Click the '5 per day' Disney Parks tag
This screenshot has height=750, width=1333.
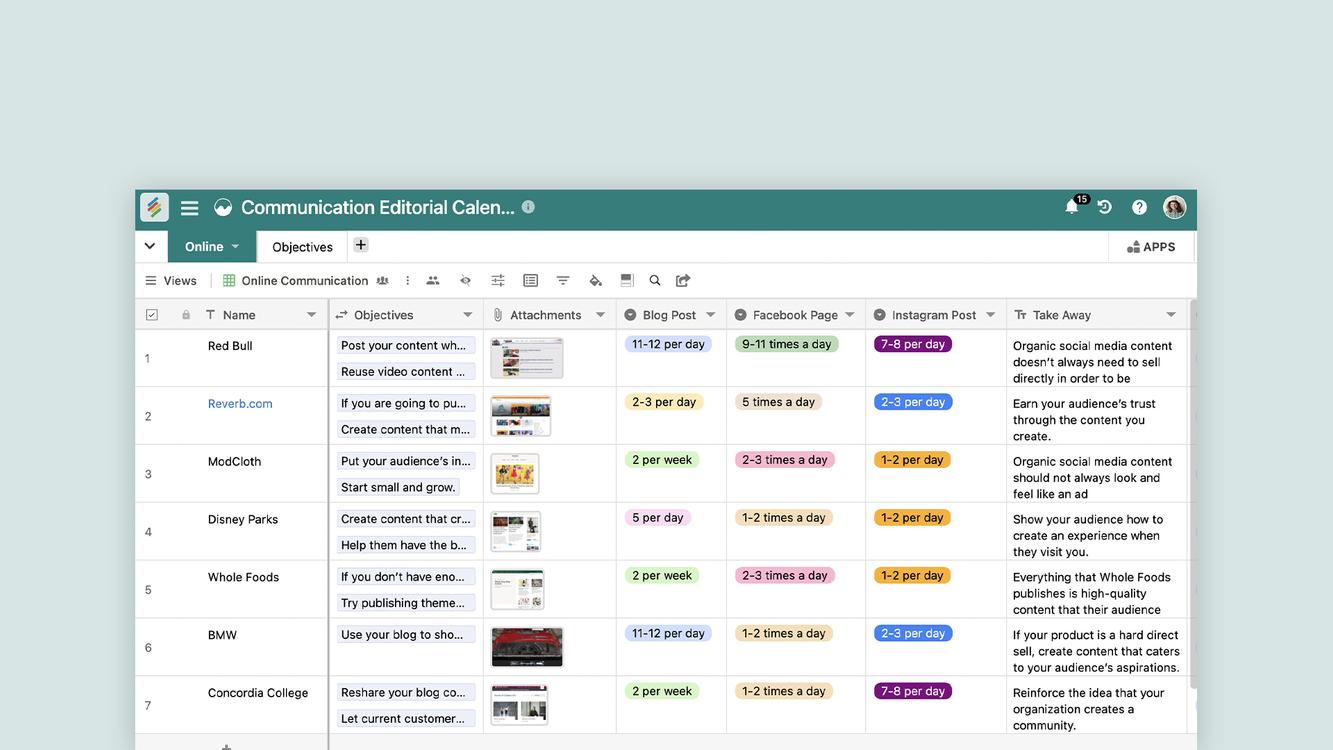(x=658, y=518)
